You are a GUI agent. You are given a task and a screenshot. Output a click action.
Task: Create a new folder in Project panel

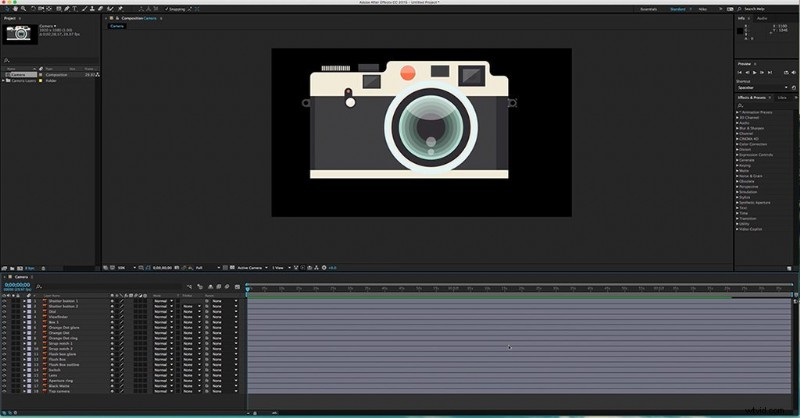[x=12, y=268]
